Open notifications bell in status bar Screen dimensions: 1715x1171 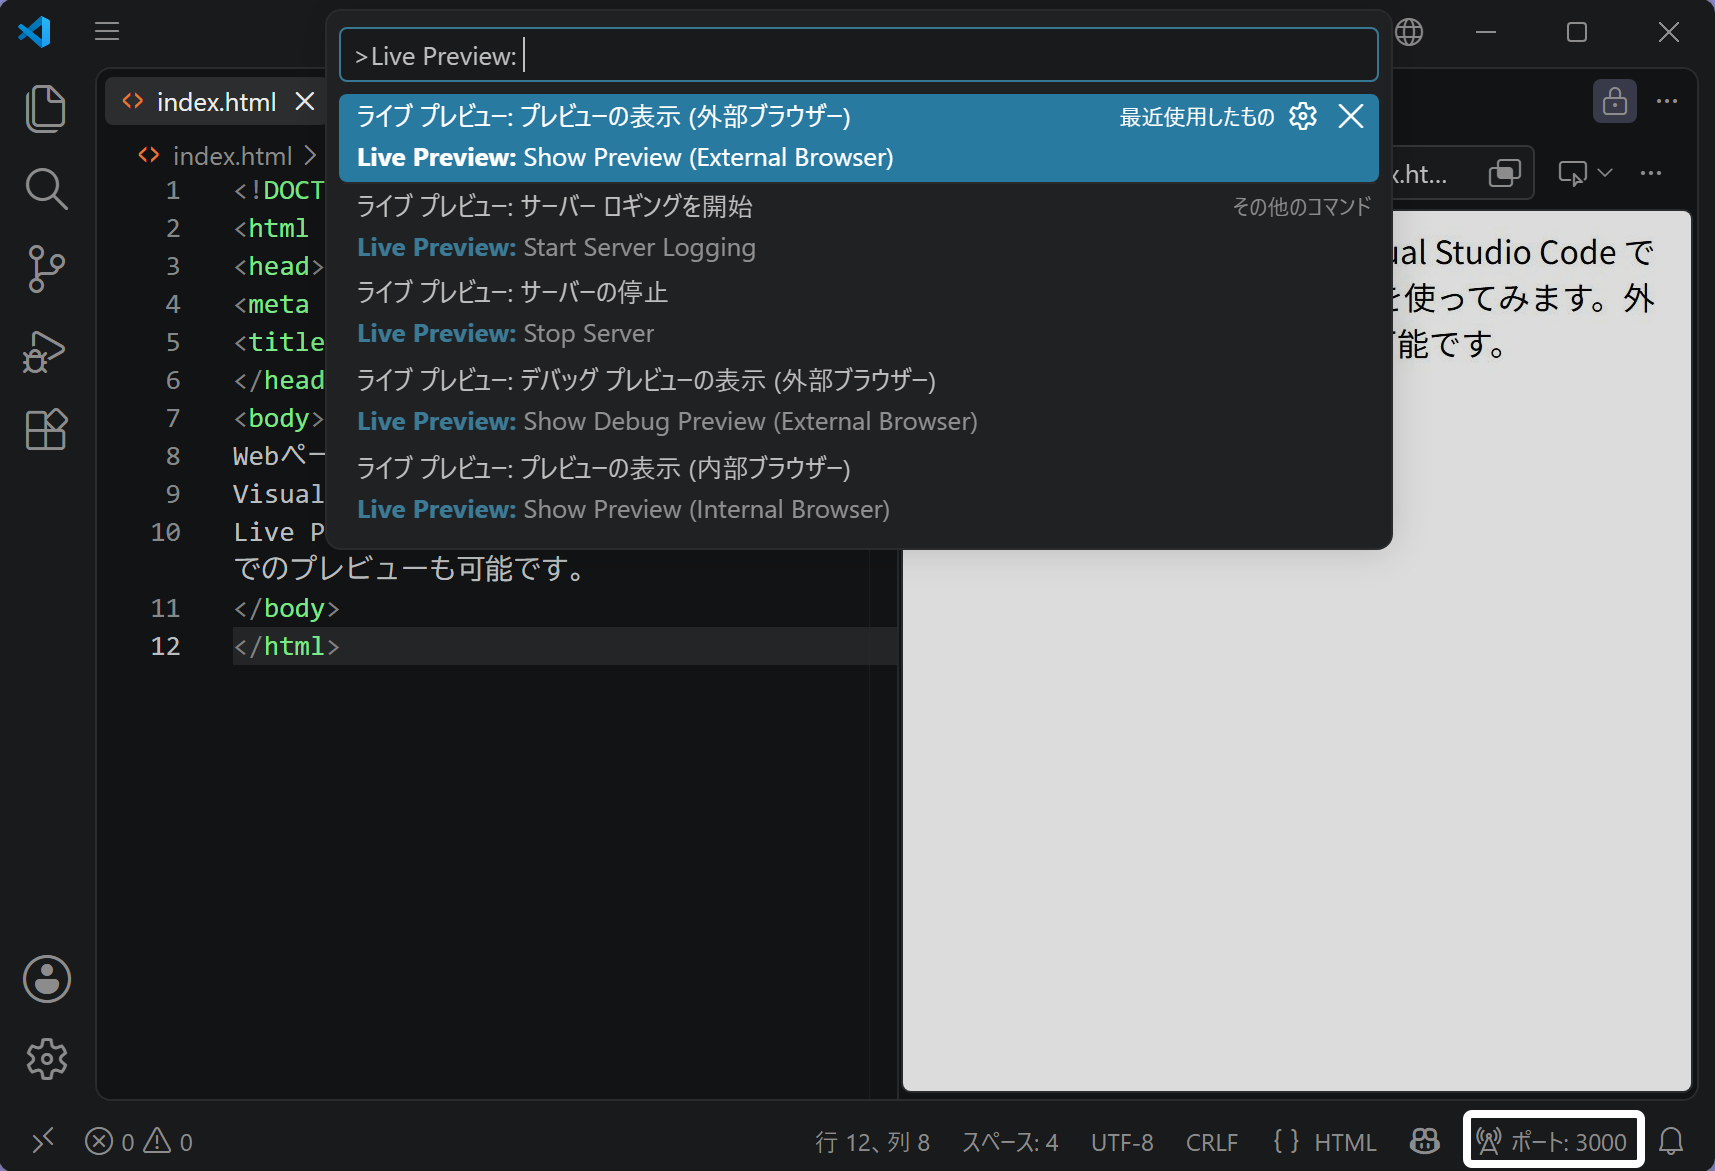point(1671,1141)
